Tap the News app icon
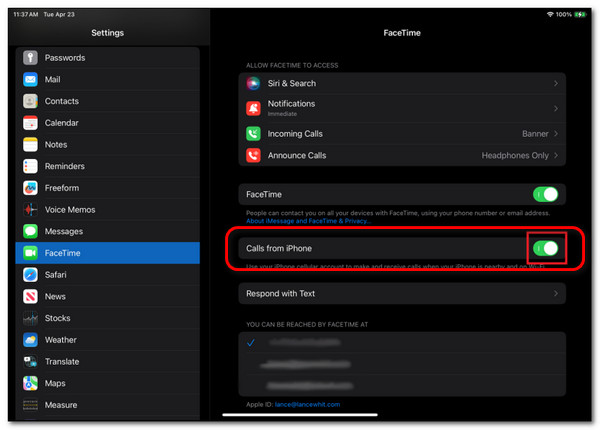This screenshot has height=430, width=600. pos(30,296)
